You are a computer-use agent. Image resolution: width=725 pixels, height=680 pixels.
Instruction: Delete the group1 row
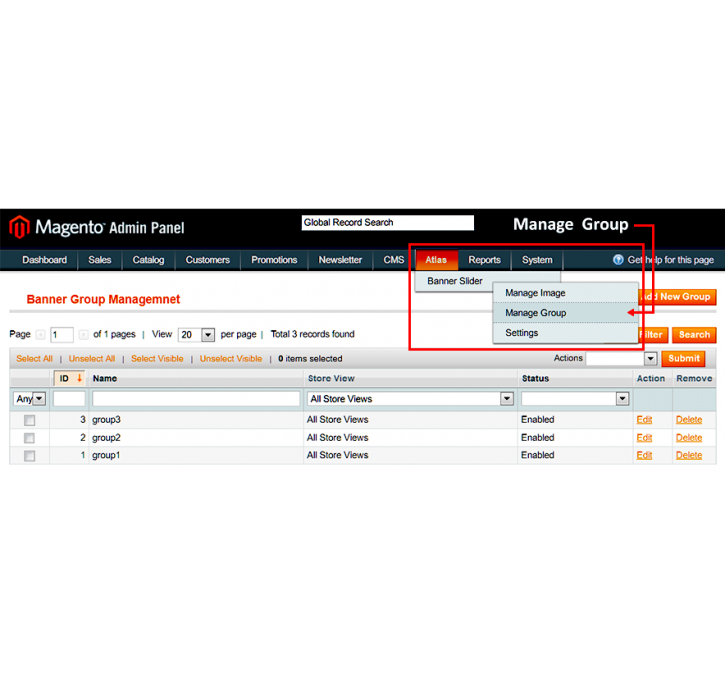click(689, 455)
